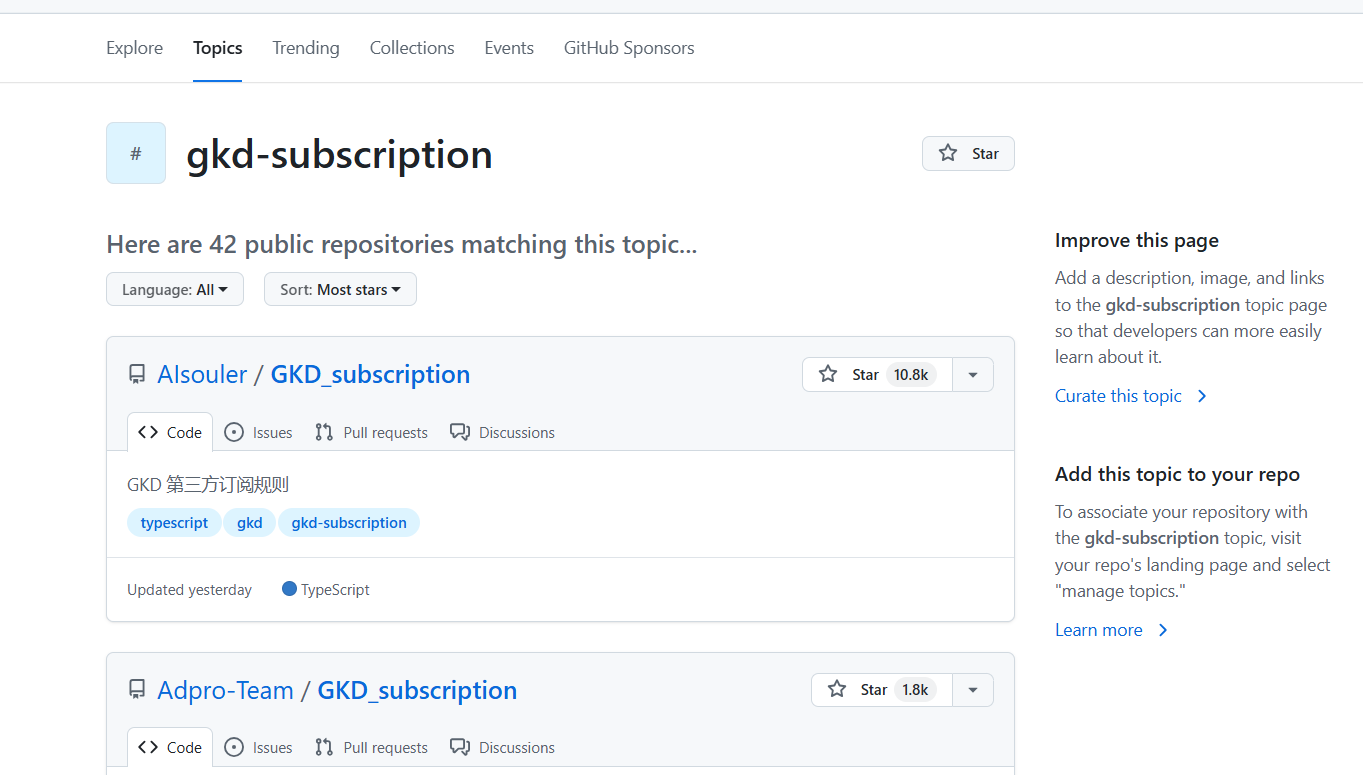
Task: Open Issues for Alsouler GKD_subscription
Action: pos(259,432)
